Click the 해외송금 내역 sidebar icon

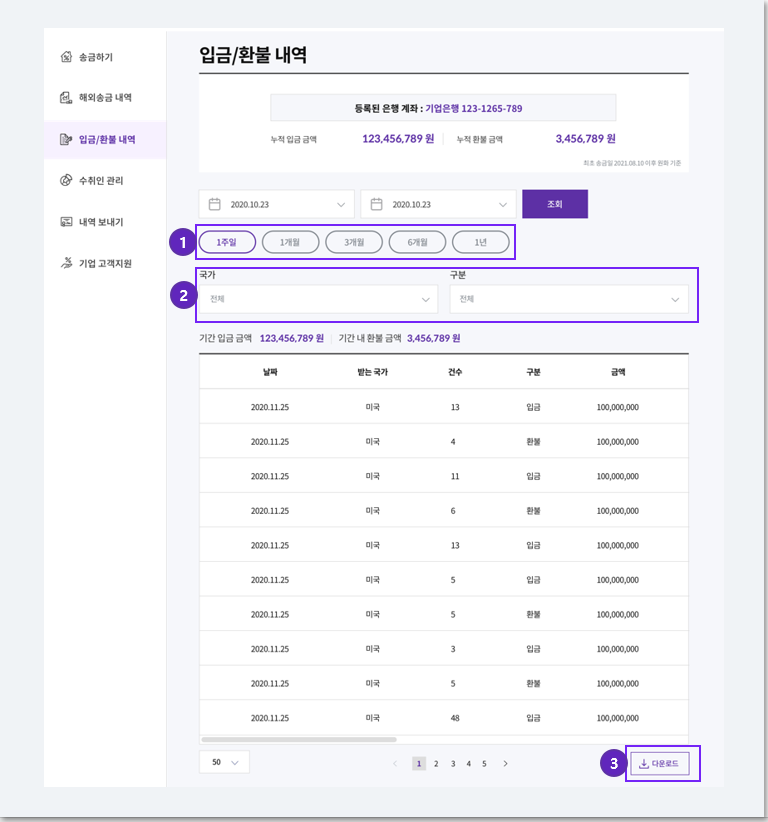(x=66, y=98)
